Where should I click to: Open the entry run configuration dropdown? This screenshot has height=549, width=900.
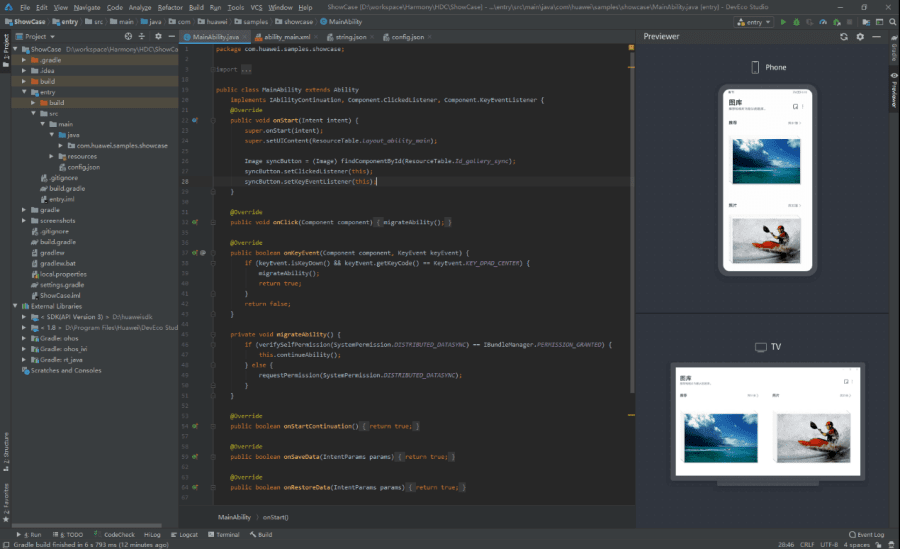[755, 21]
